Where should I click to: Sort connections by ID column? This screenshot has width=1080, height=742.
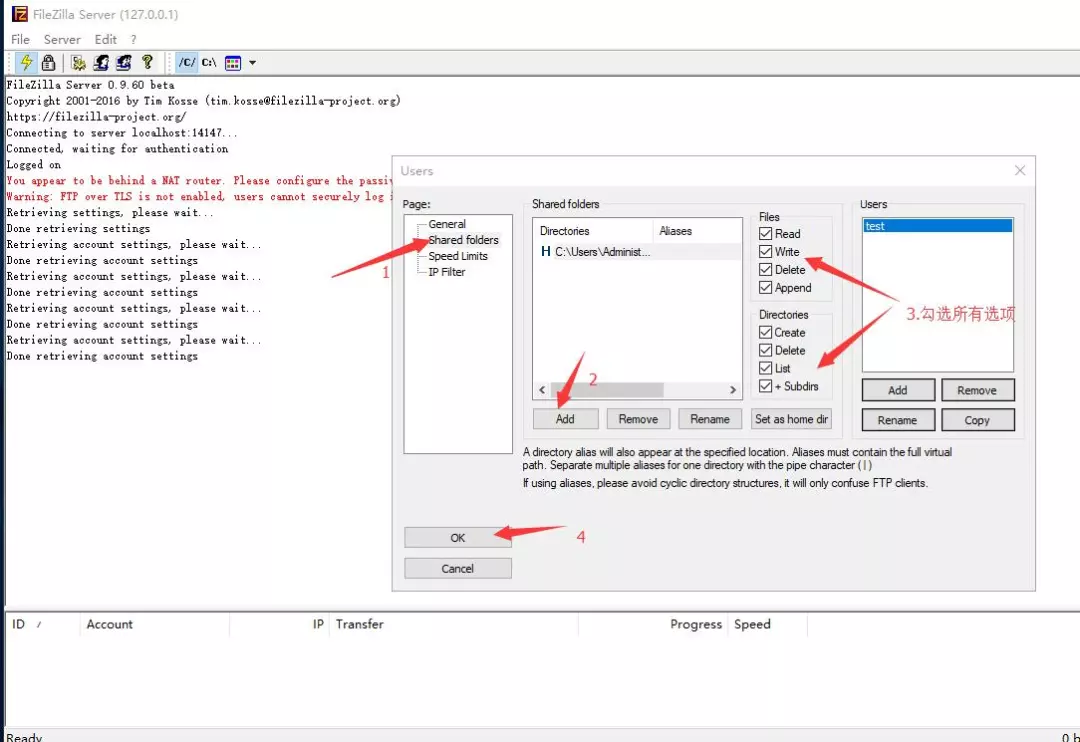41,624
